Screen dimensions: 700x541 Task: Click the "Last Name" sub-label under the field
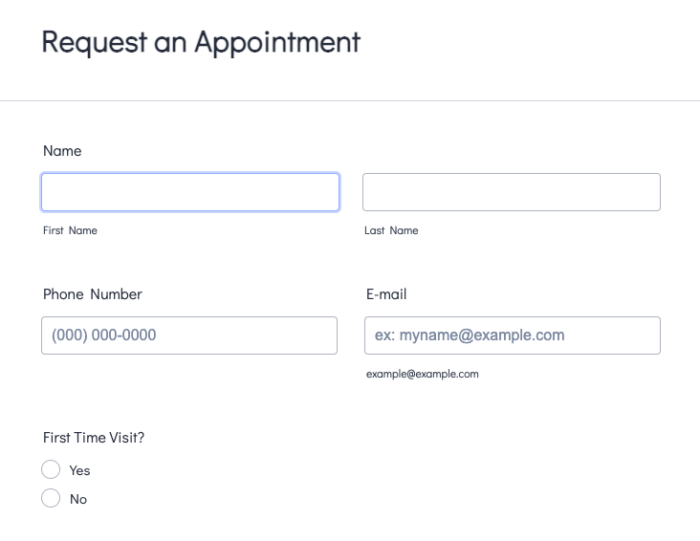click(x=391, y=230)
